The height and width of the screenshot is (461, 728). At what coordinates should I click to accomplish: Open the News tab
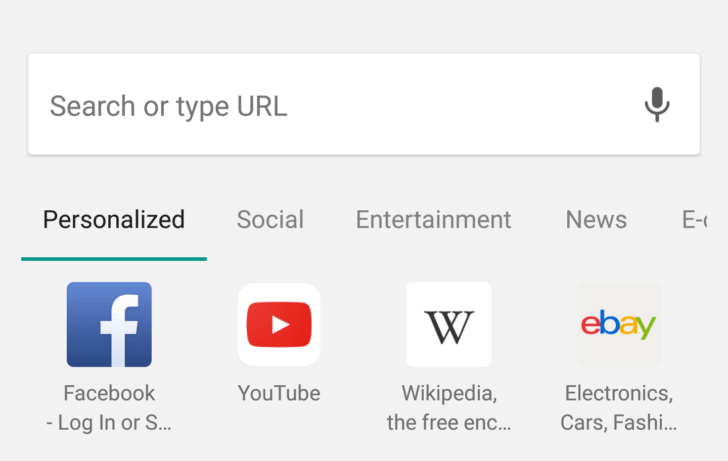596,220
